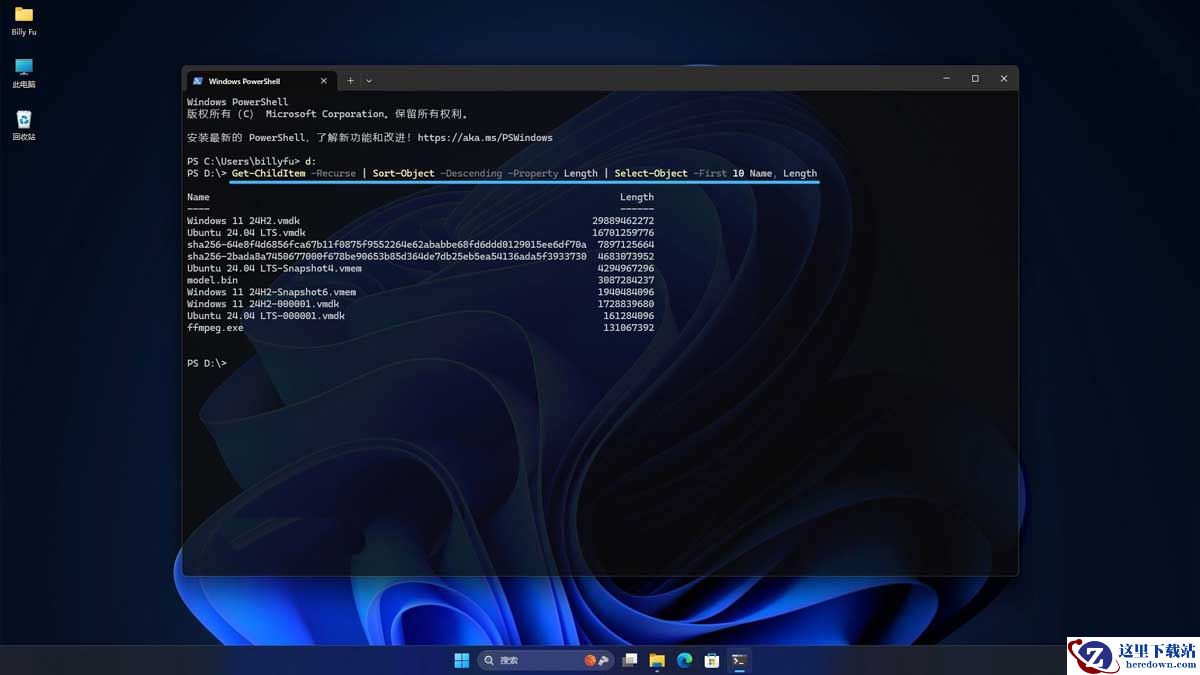This screenshot has height=675, width=1200.
Task: Close the Windows PowerShell tab
Action: (323, 81)
